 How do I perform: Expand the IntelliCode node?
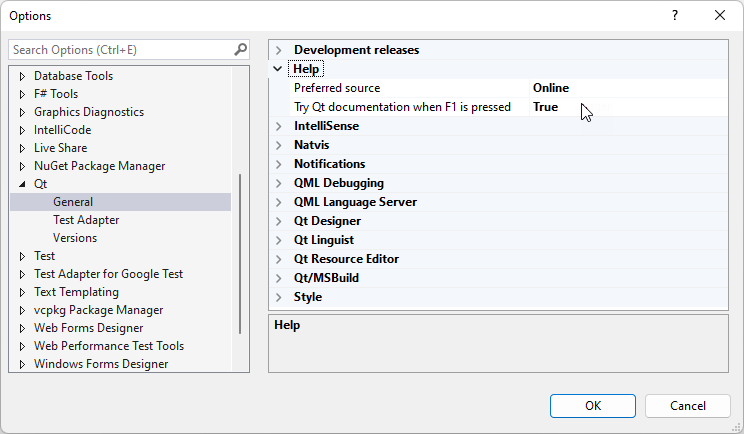(22, 130)
